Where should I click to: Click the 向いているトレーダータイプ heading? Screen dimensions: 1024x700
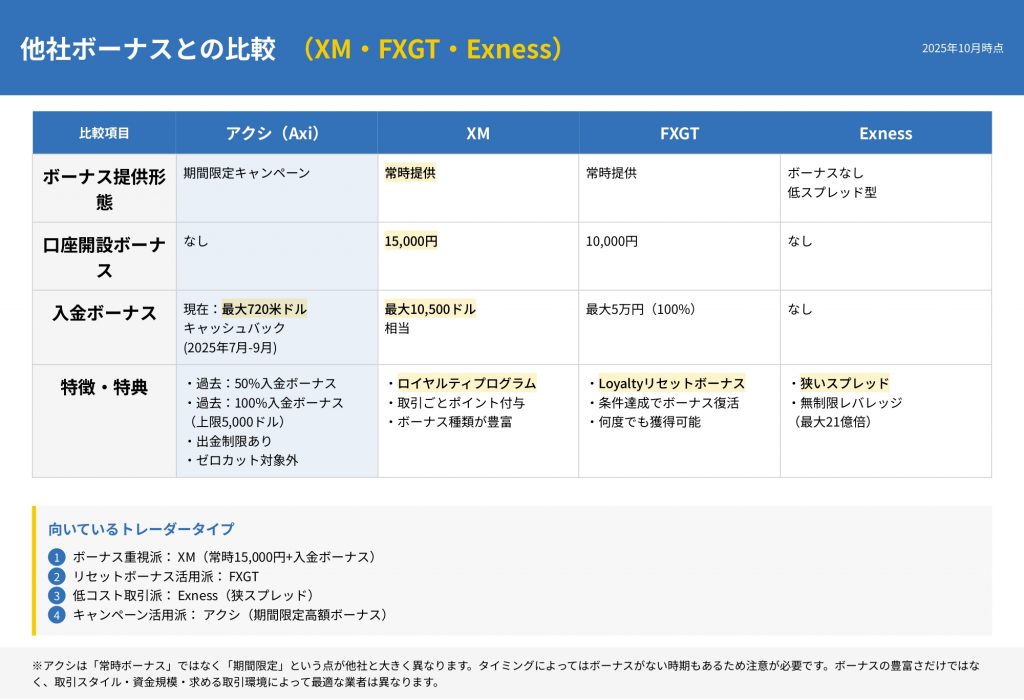pyautogui.click(x=141, y=529)
